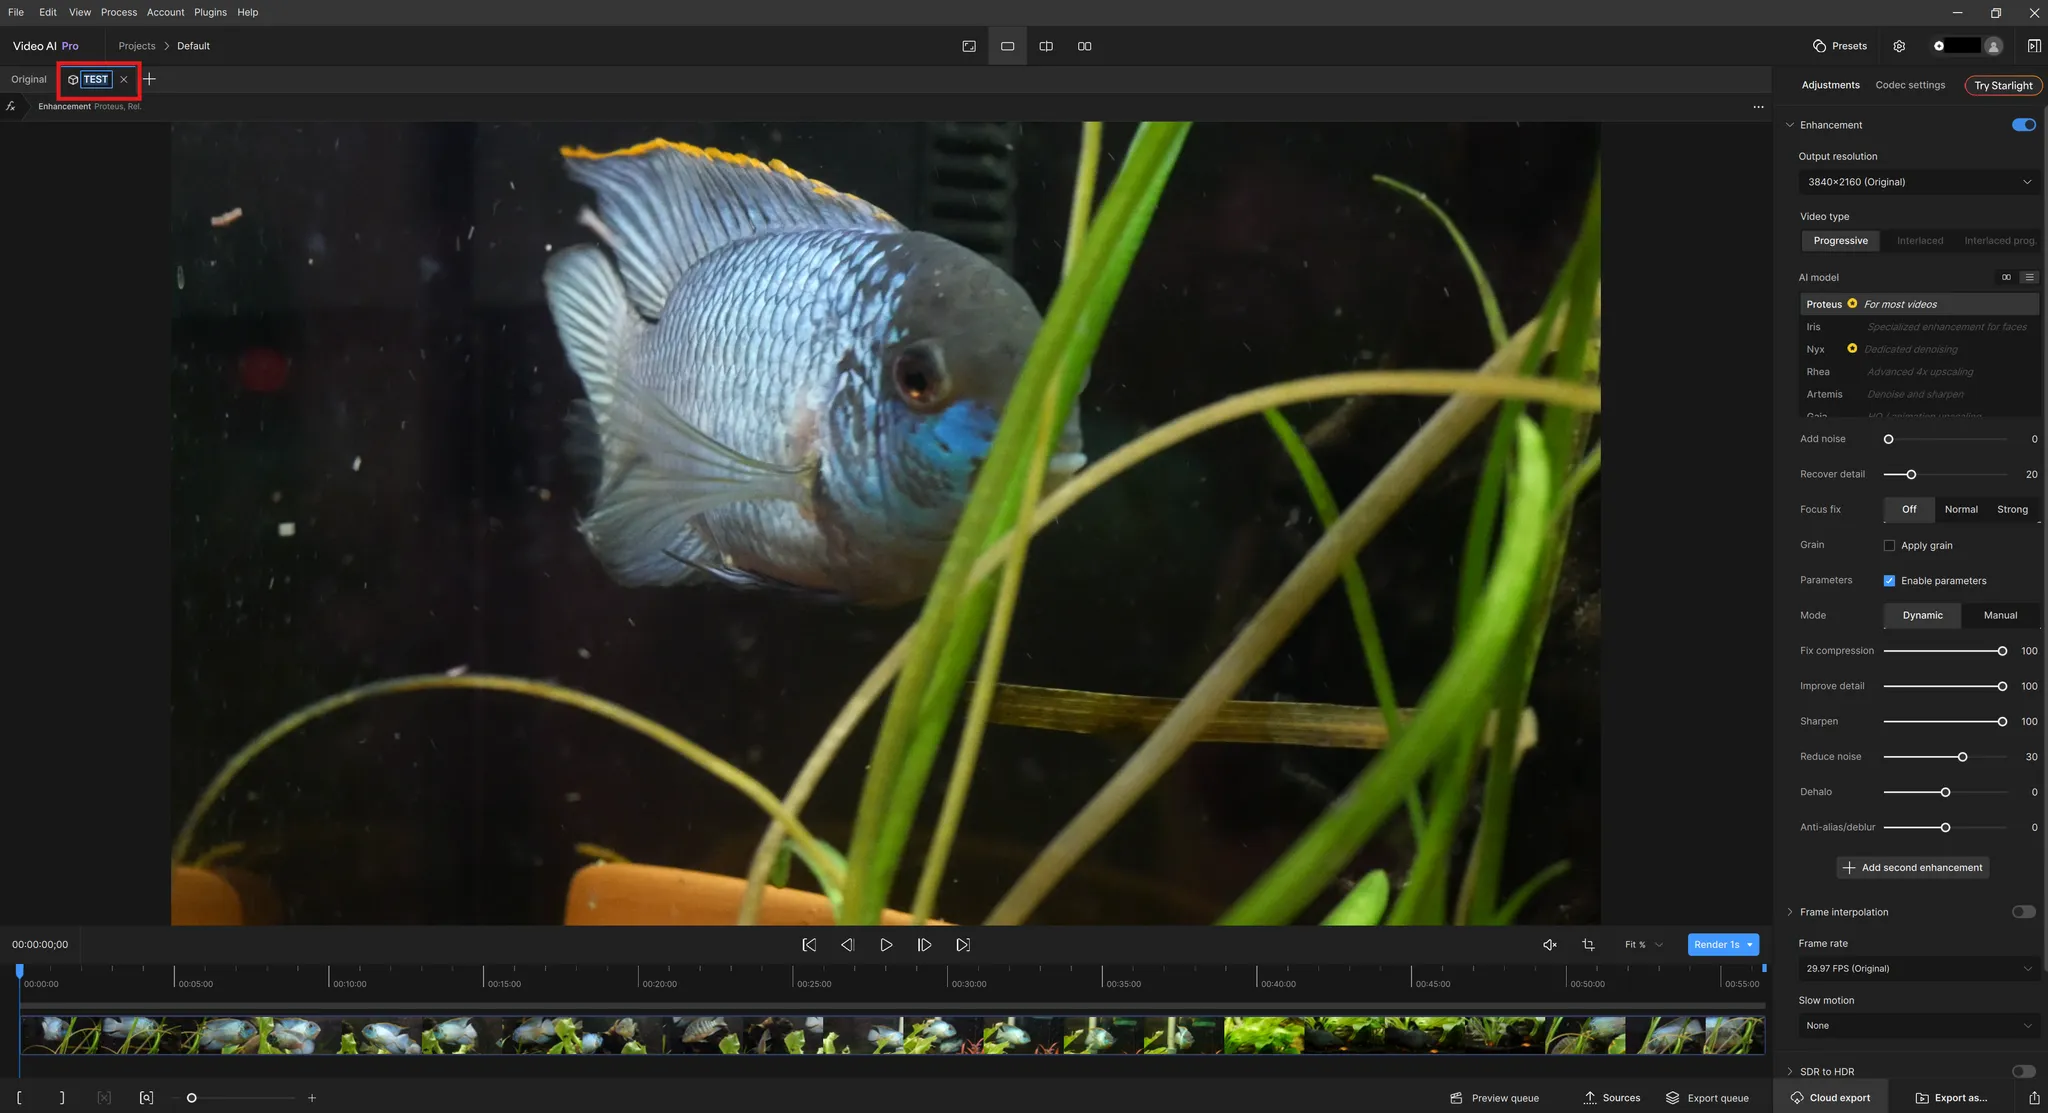Image resolution: width=2048 pixels, height=1113 pixels.
Task: Set the trim start bracket marker
Action: [x=19, y=1097]
